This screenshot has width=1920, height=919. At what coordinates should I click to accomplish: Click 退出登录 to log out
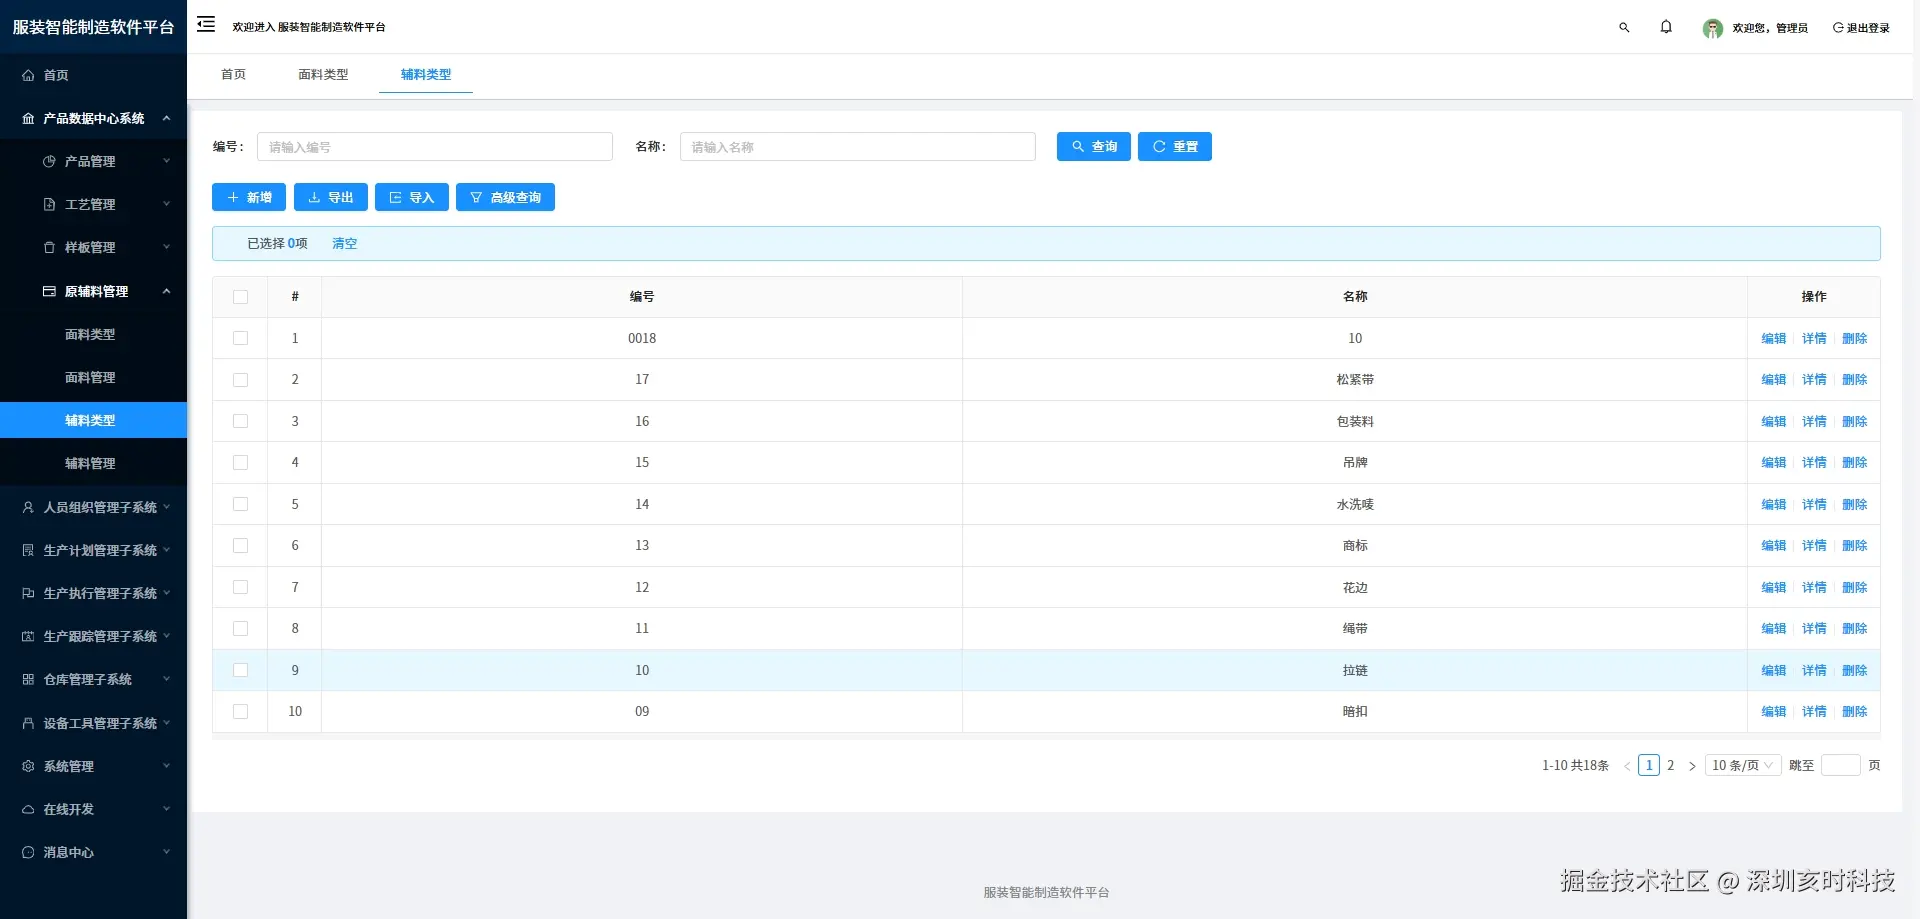click(1861, 28)
